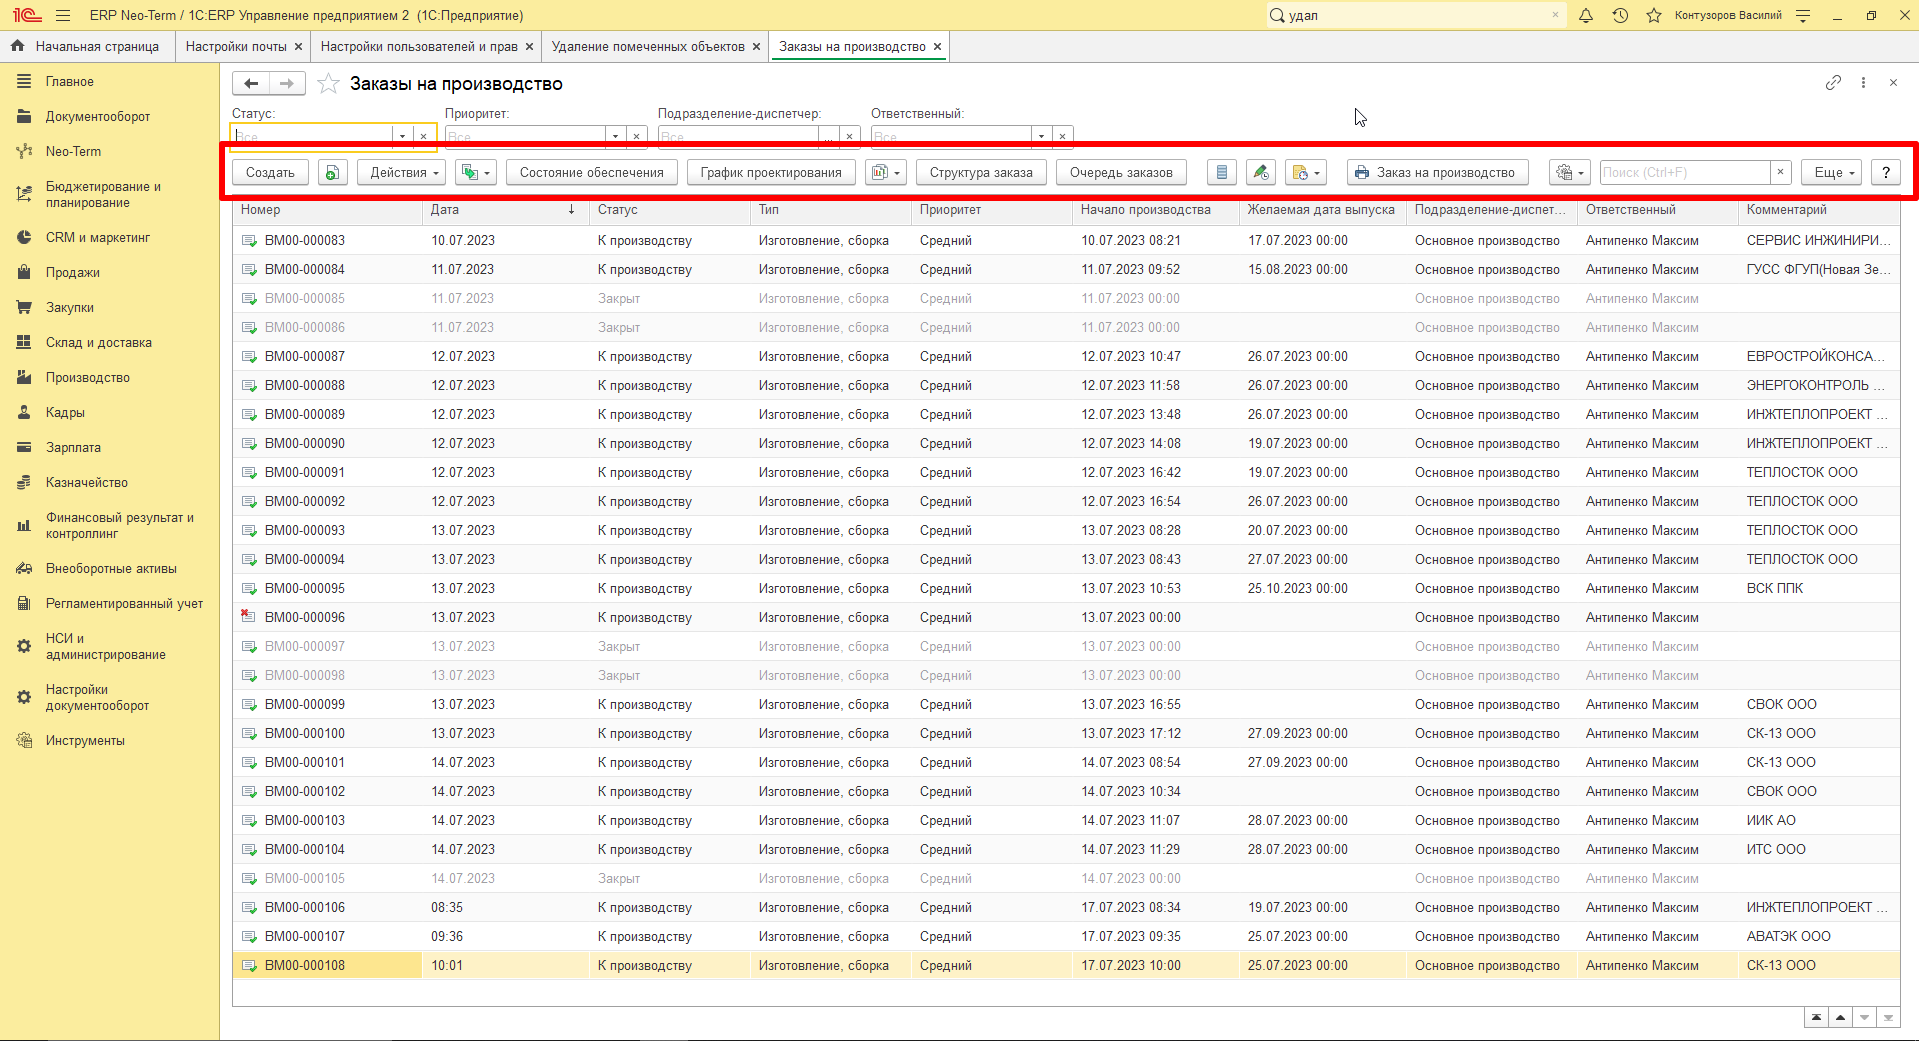Click Структура заказа button
Screen dimensions: 1919x1041
tap(981, 173)
